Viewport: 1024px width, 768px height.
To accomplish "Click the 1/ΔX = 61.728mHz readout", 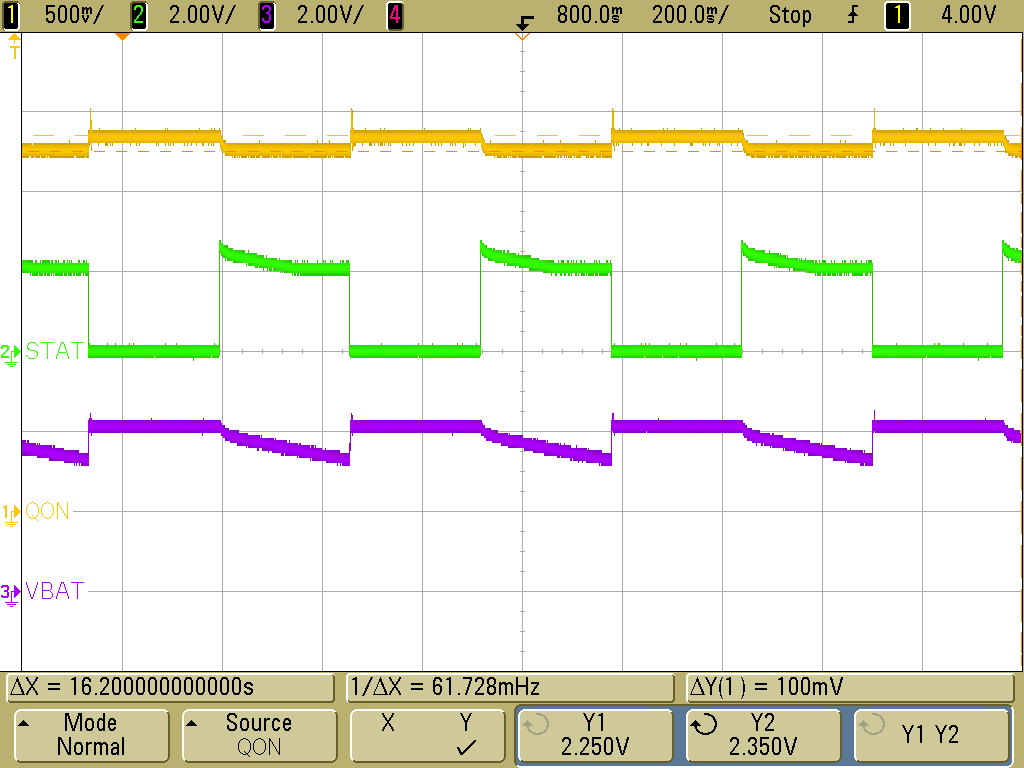I will click(510, 688).
